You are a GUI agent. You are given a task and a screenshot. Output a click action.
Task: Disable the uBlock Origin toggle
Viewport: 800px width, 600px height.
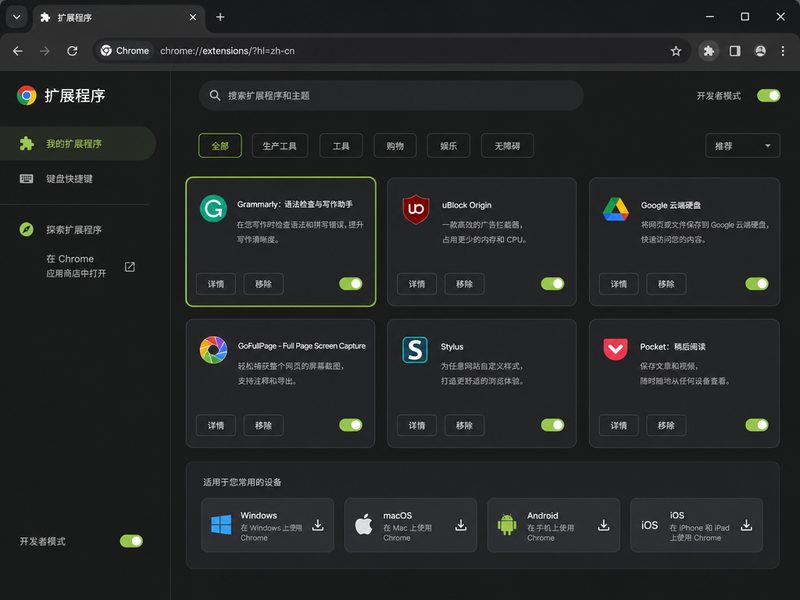pyautogui.click(x=553, y=284)
